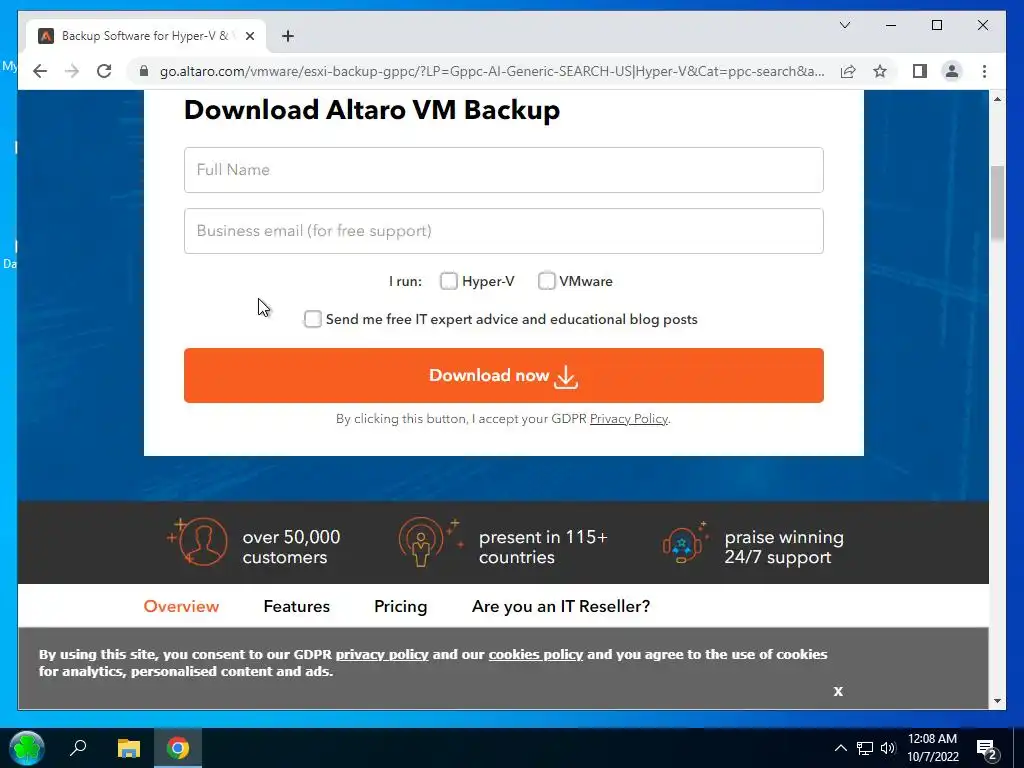Click the address bar URL
Viewport: 1024px width, 768px height.
[x=492, y=71]
